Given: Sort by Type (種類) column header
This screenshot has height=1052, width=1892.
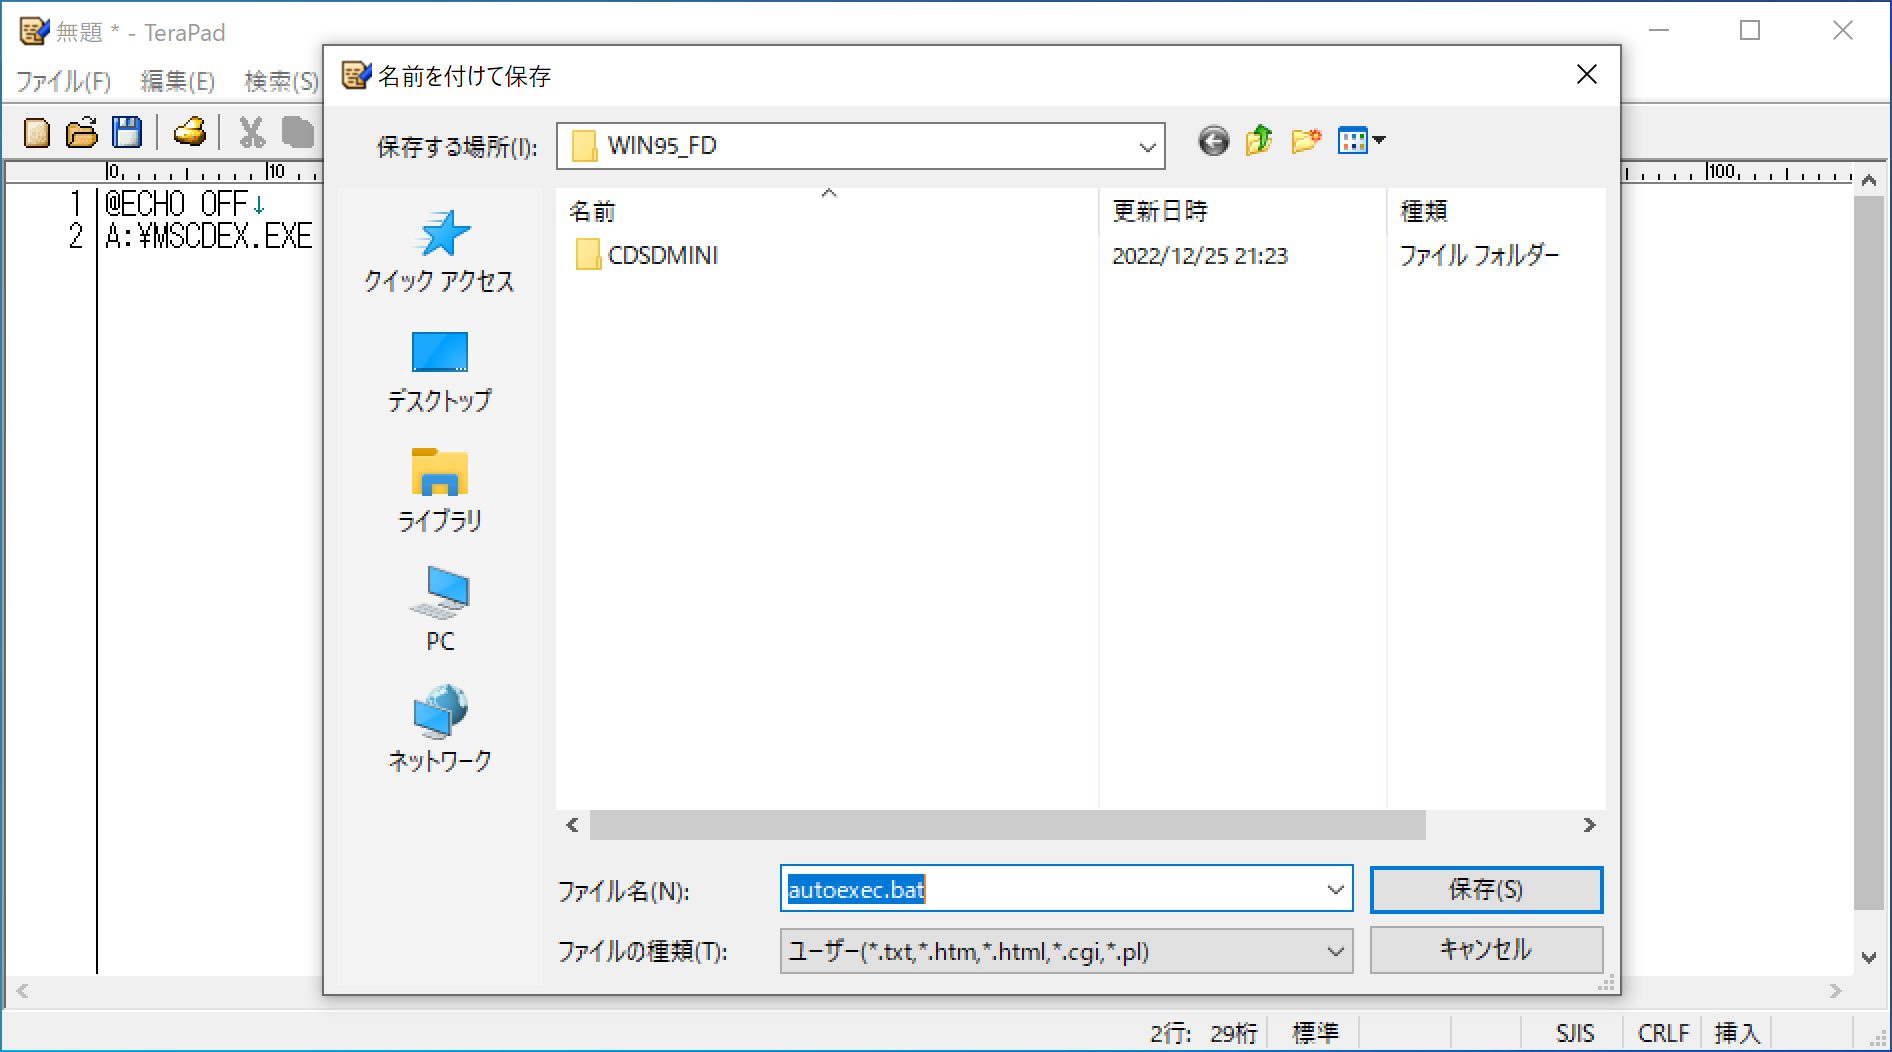Looking at the screenshot, I should [1495, 211].
